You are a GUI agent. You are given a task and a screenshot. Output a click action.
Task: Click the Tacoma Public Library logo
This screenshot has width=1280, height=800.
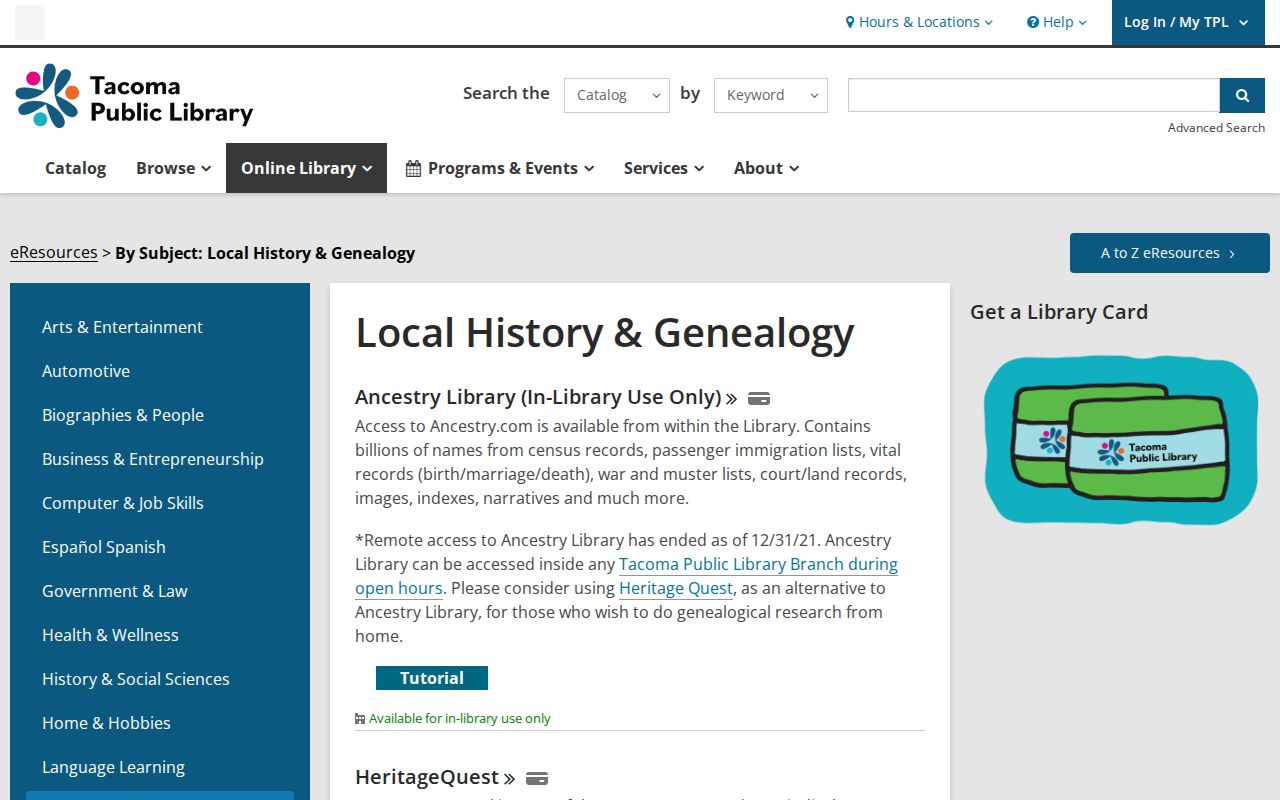(134, 96)
